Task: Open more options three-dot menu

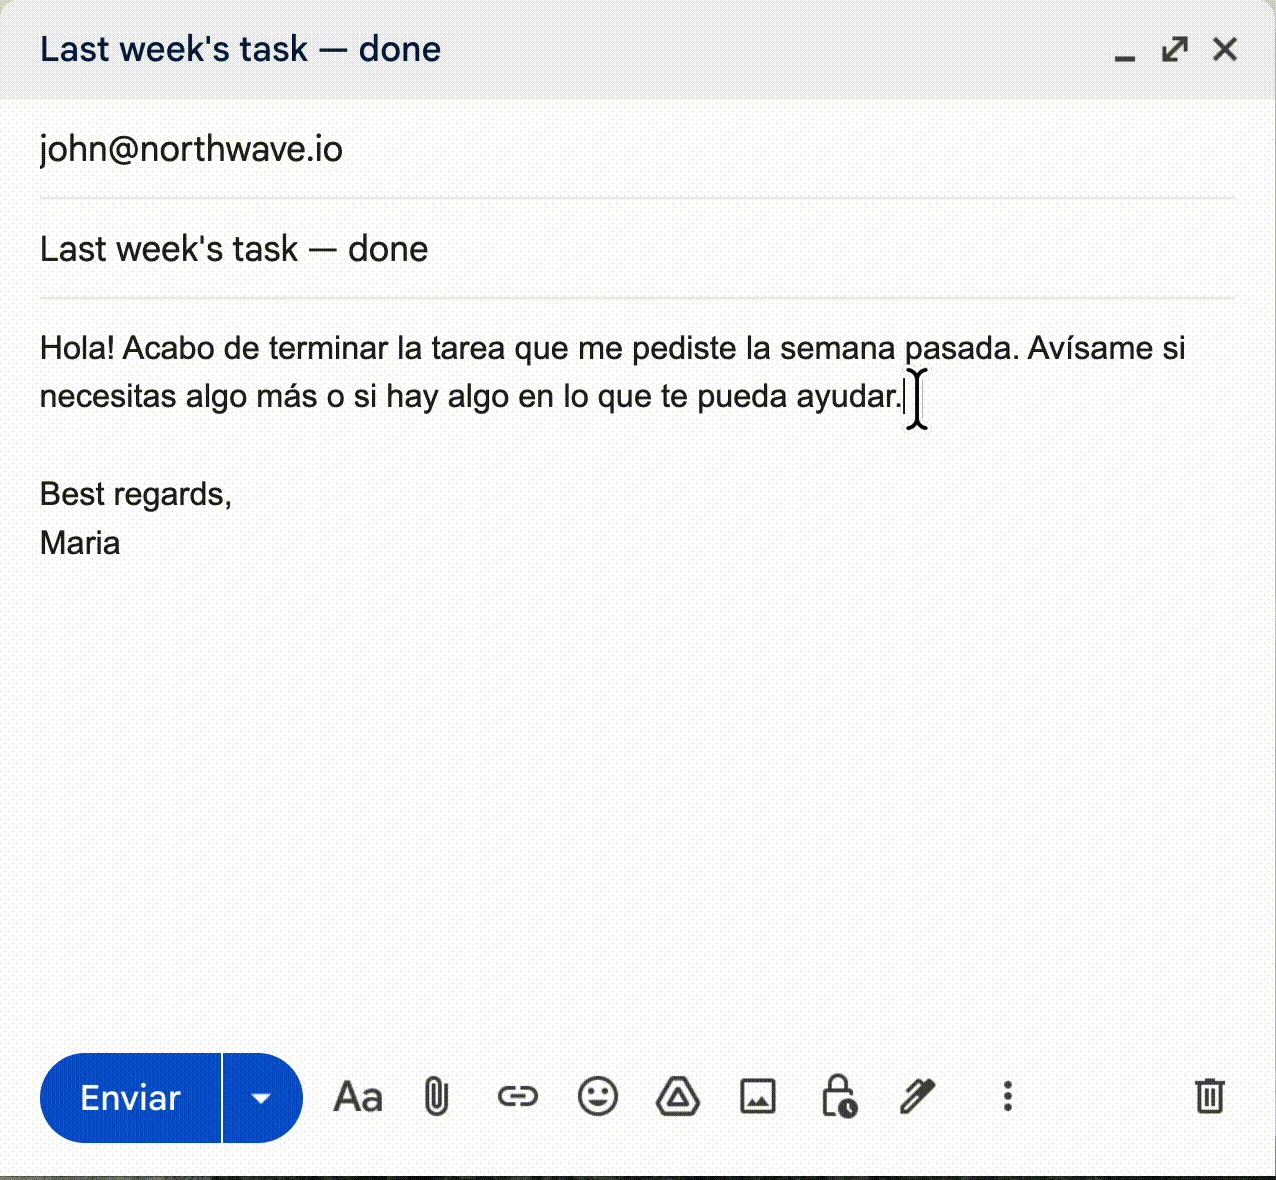Action: pos(1008,1097)
